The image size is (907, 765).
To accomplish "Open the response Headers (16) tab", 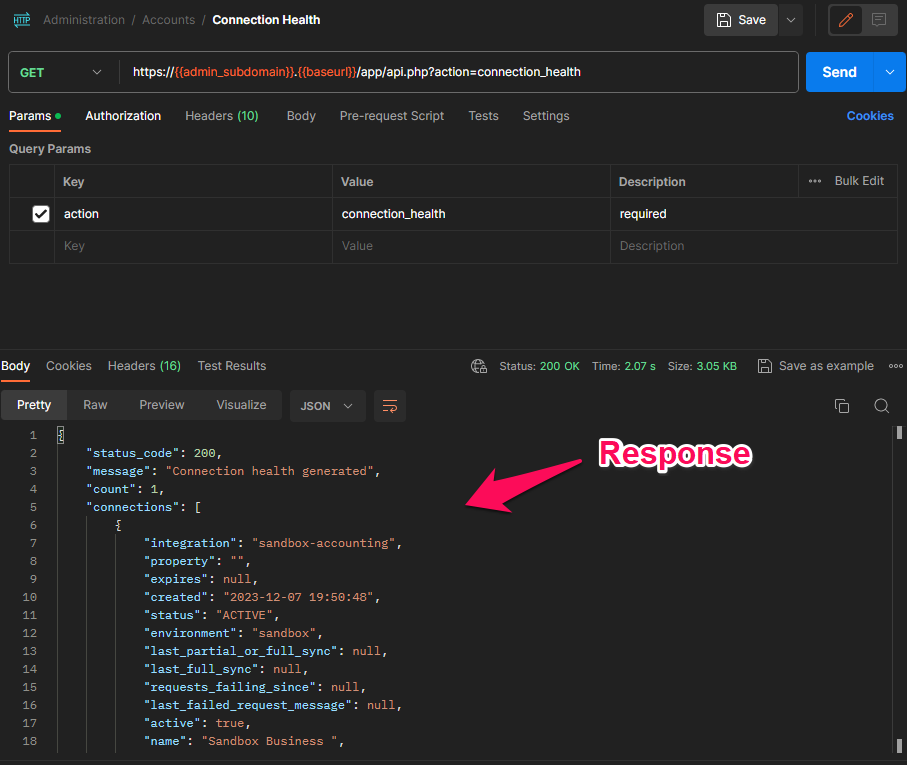I will click(144, 366).
